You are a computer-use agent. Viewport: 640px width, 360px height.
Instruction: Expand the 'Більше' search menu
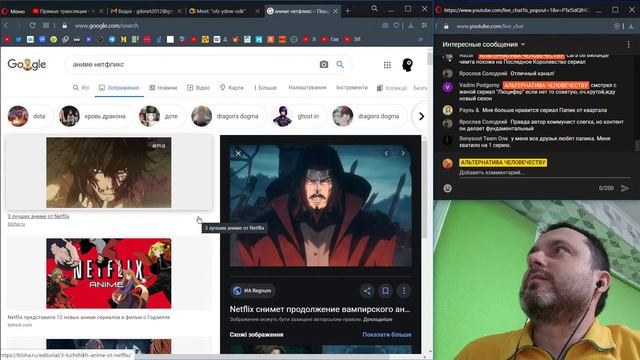click(x=265, y=87)
